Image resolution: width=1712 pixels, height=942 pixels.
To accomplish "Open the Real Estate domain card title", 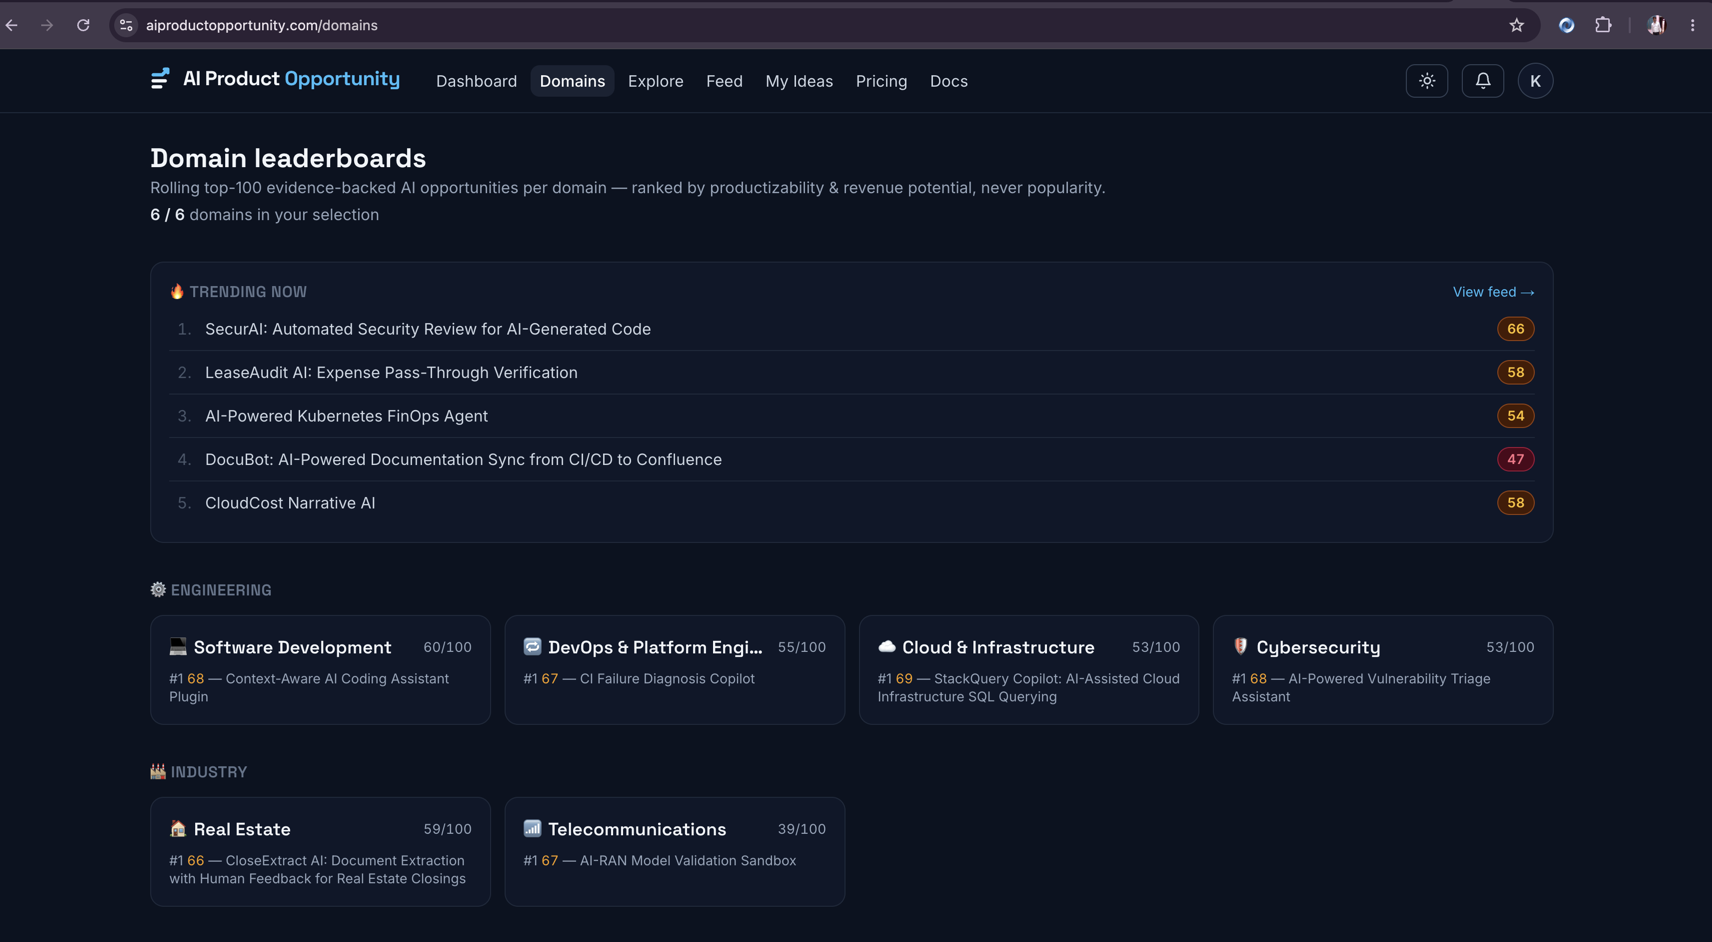I will [x=242, y=829].
